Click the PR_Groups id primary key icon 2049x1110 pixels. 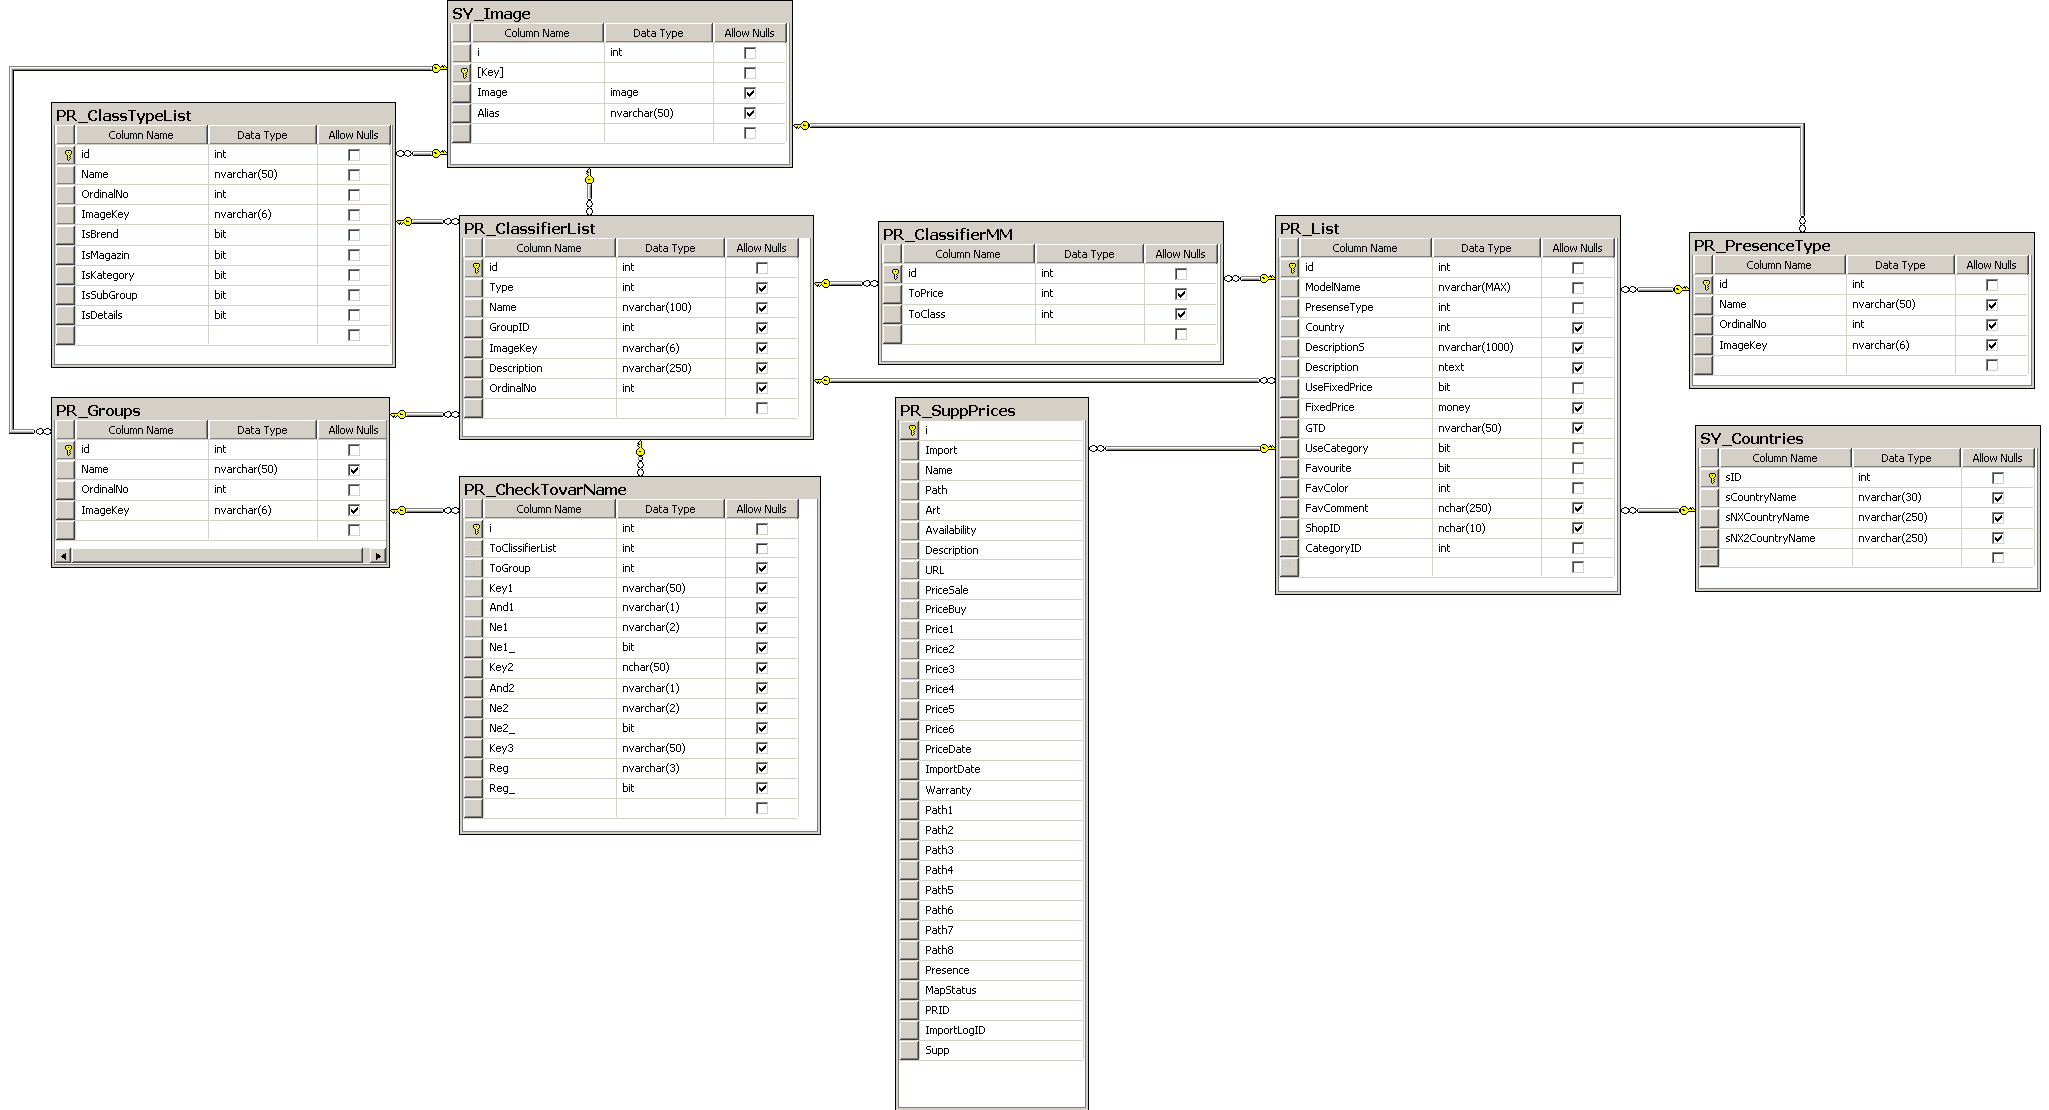(x=68, y=450)
